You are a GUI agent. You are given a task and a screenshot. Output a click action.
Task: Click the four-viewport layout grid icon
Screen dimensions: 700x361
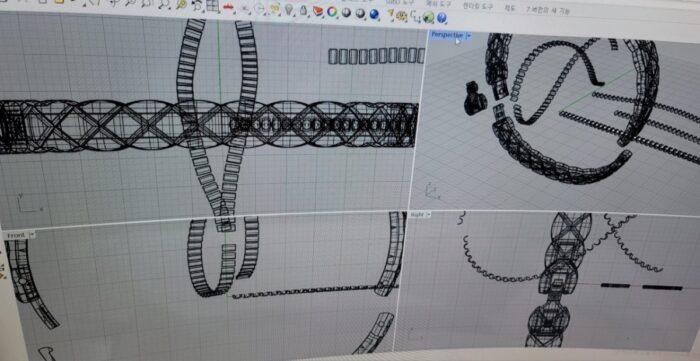point(212,5)
